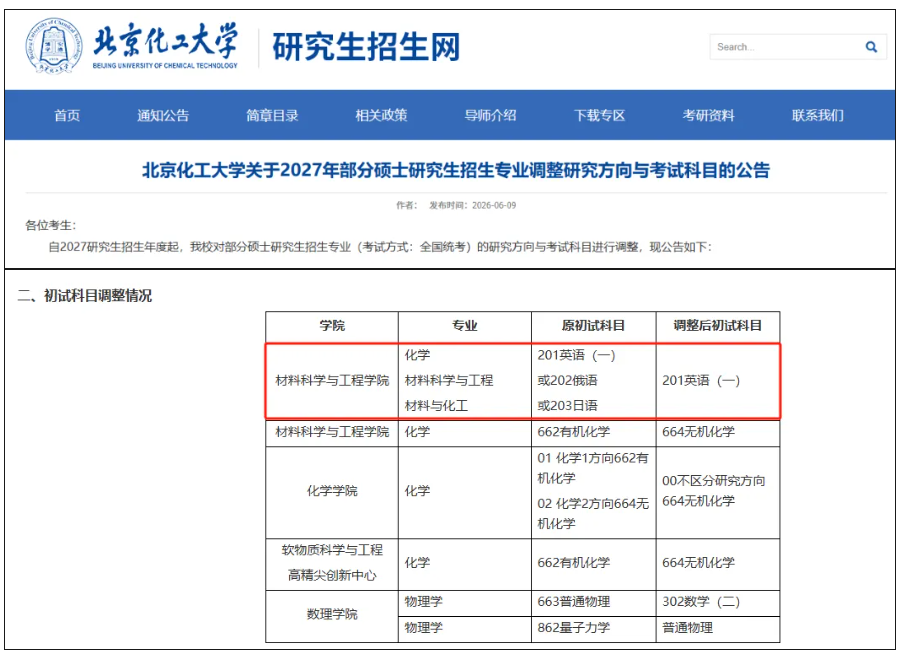900x660 pixels.
Task: Click the announcement headline about 2027年
Action: point(456,170)
